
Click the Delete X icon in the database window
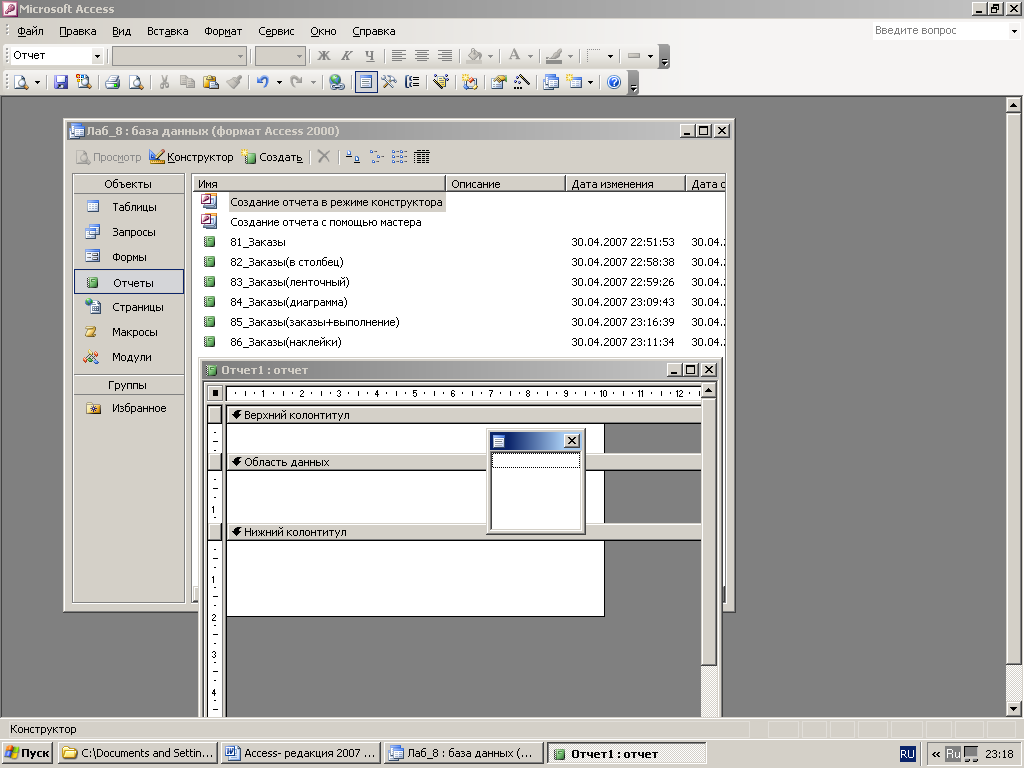323,157
